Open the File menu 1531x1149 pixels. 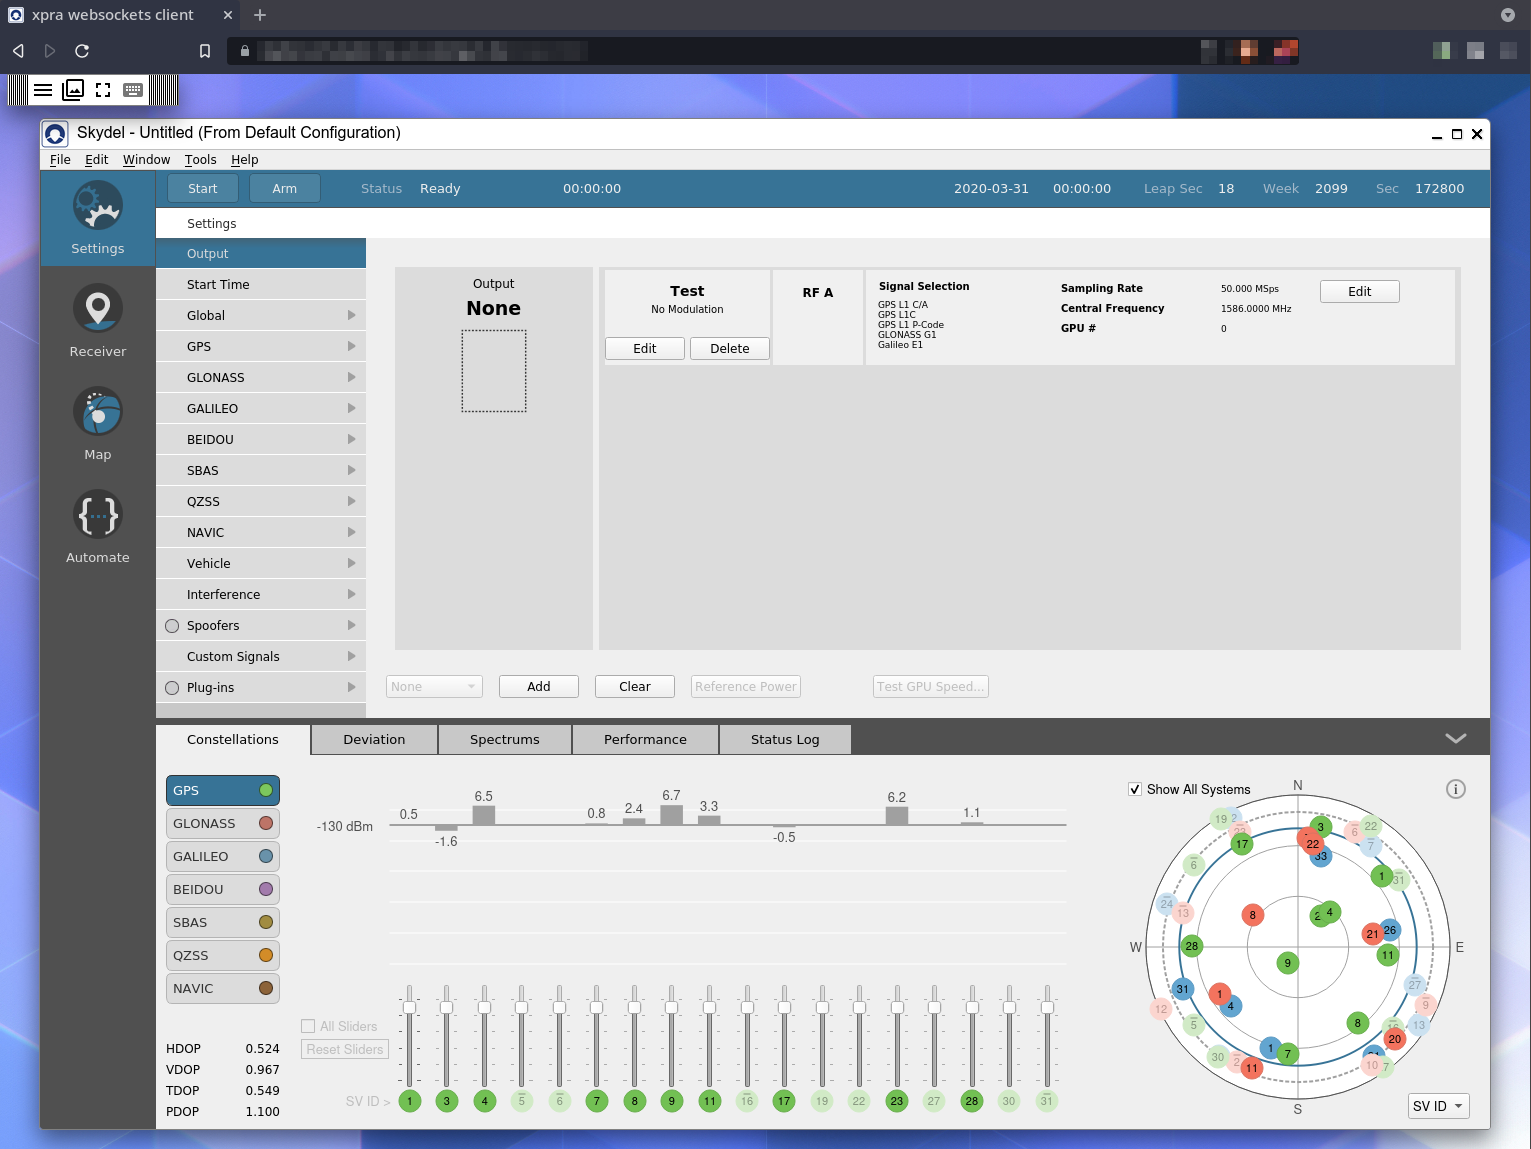pos(60,159)
